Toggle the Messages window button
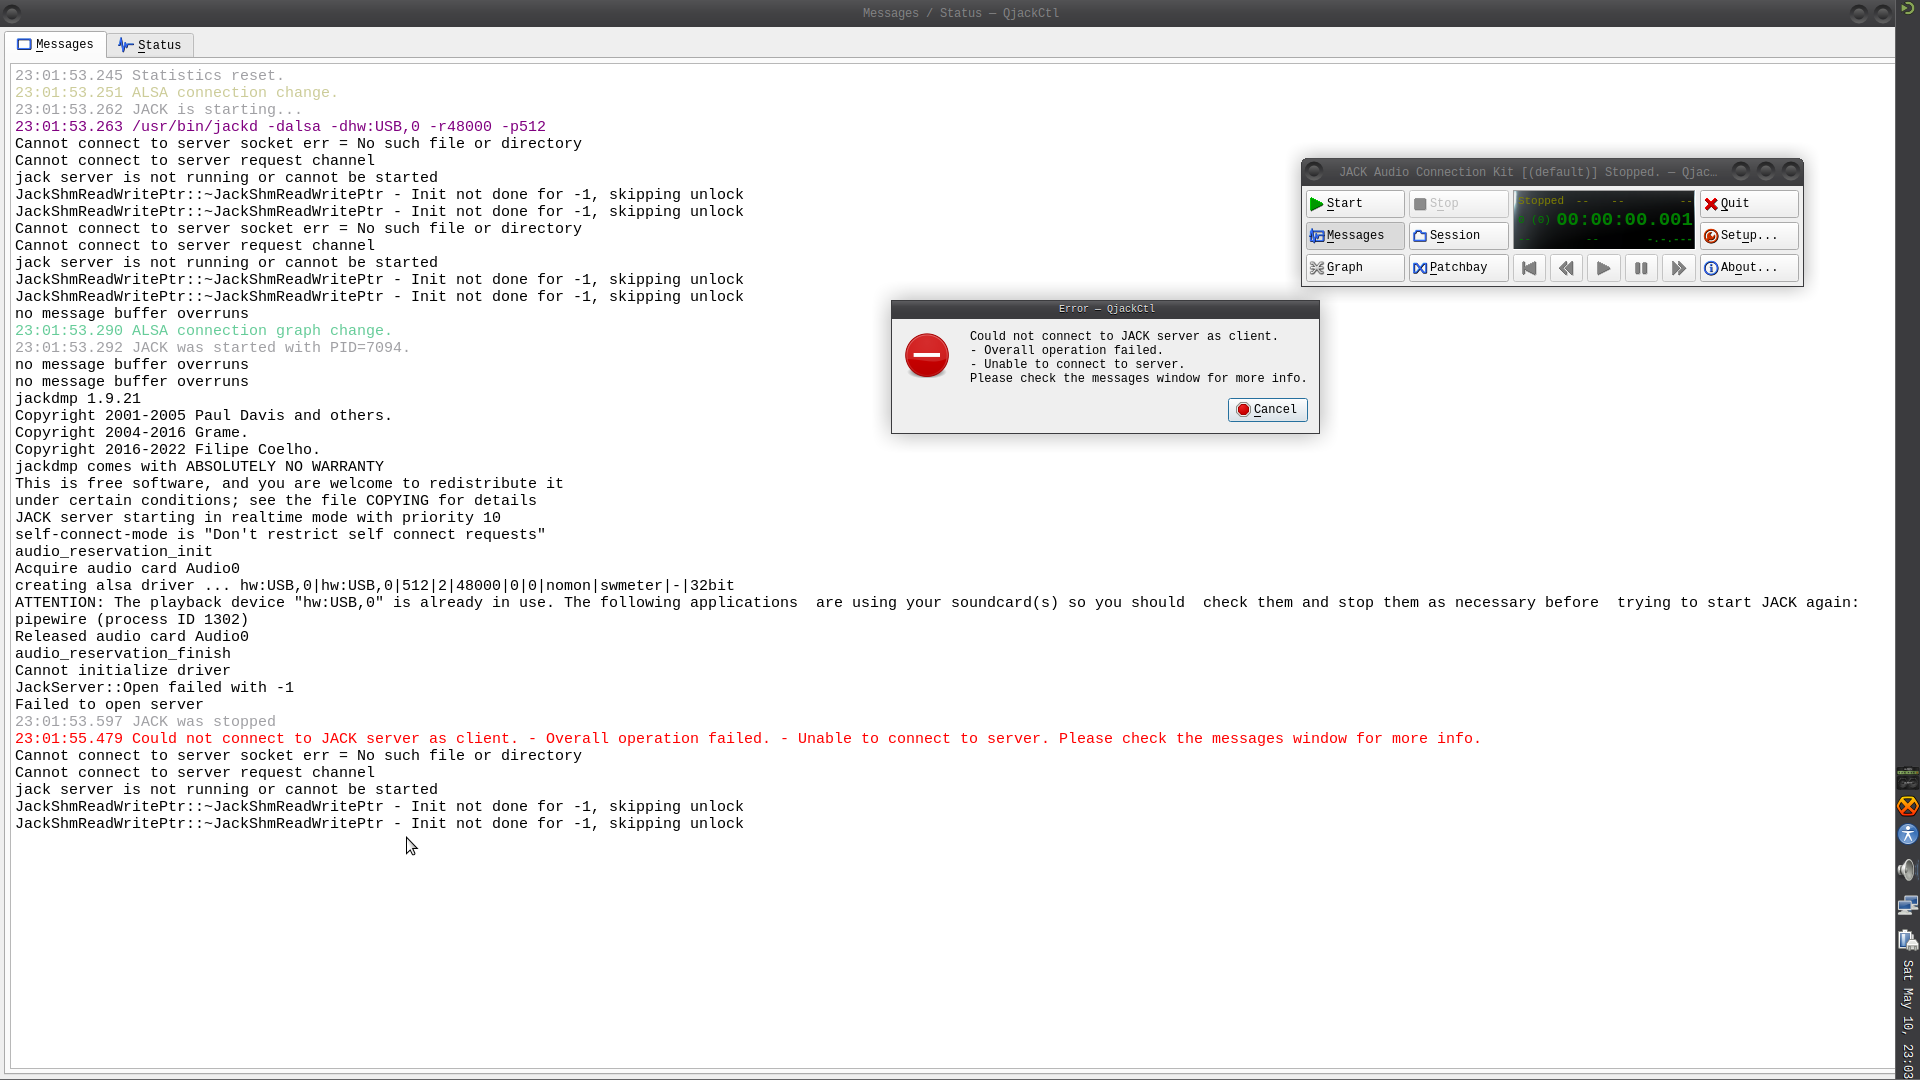The width and height of the screenshot is (1920, 1080). point(1354,236)
